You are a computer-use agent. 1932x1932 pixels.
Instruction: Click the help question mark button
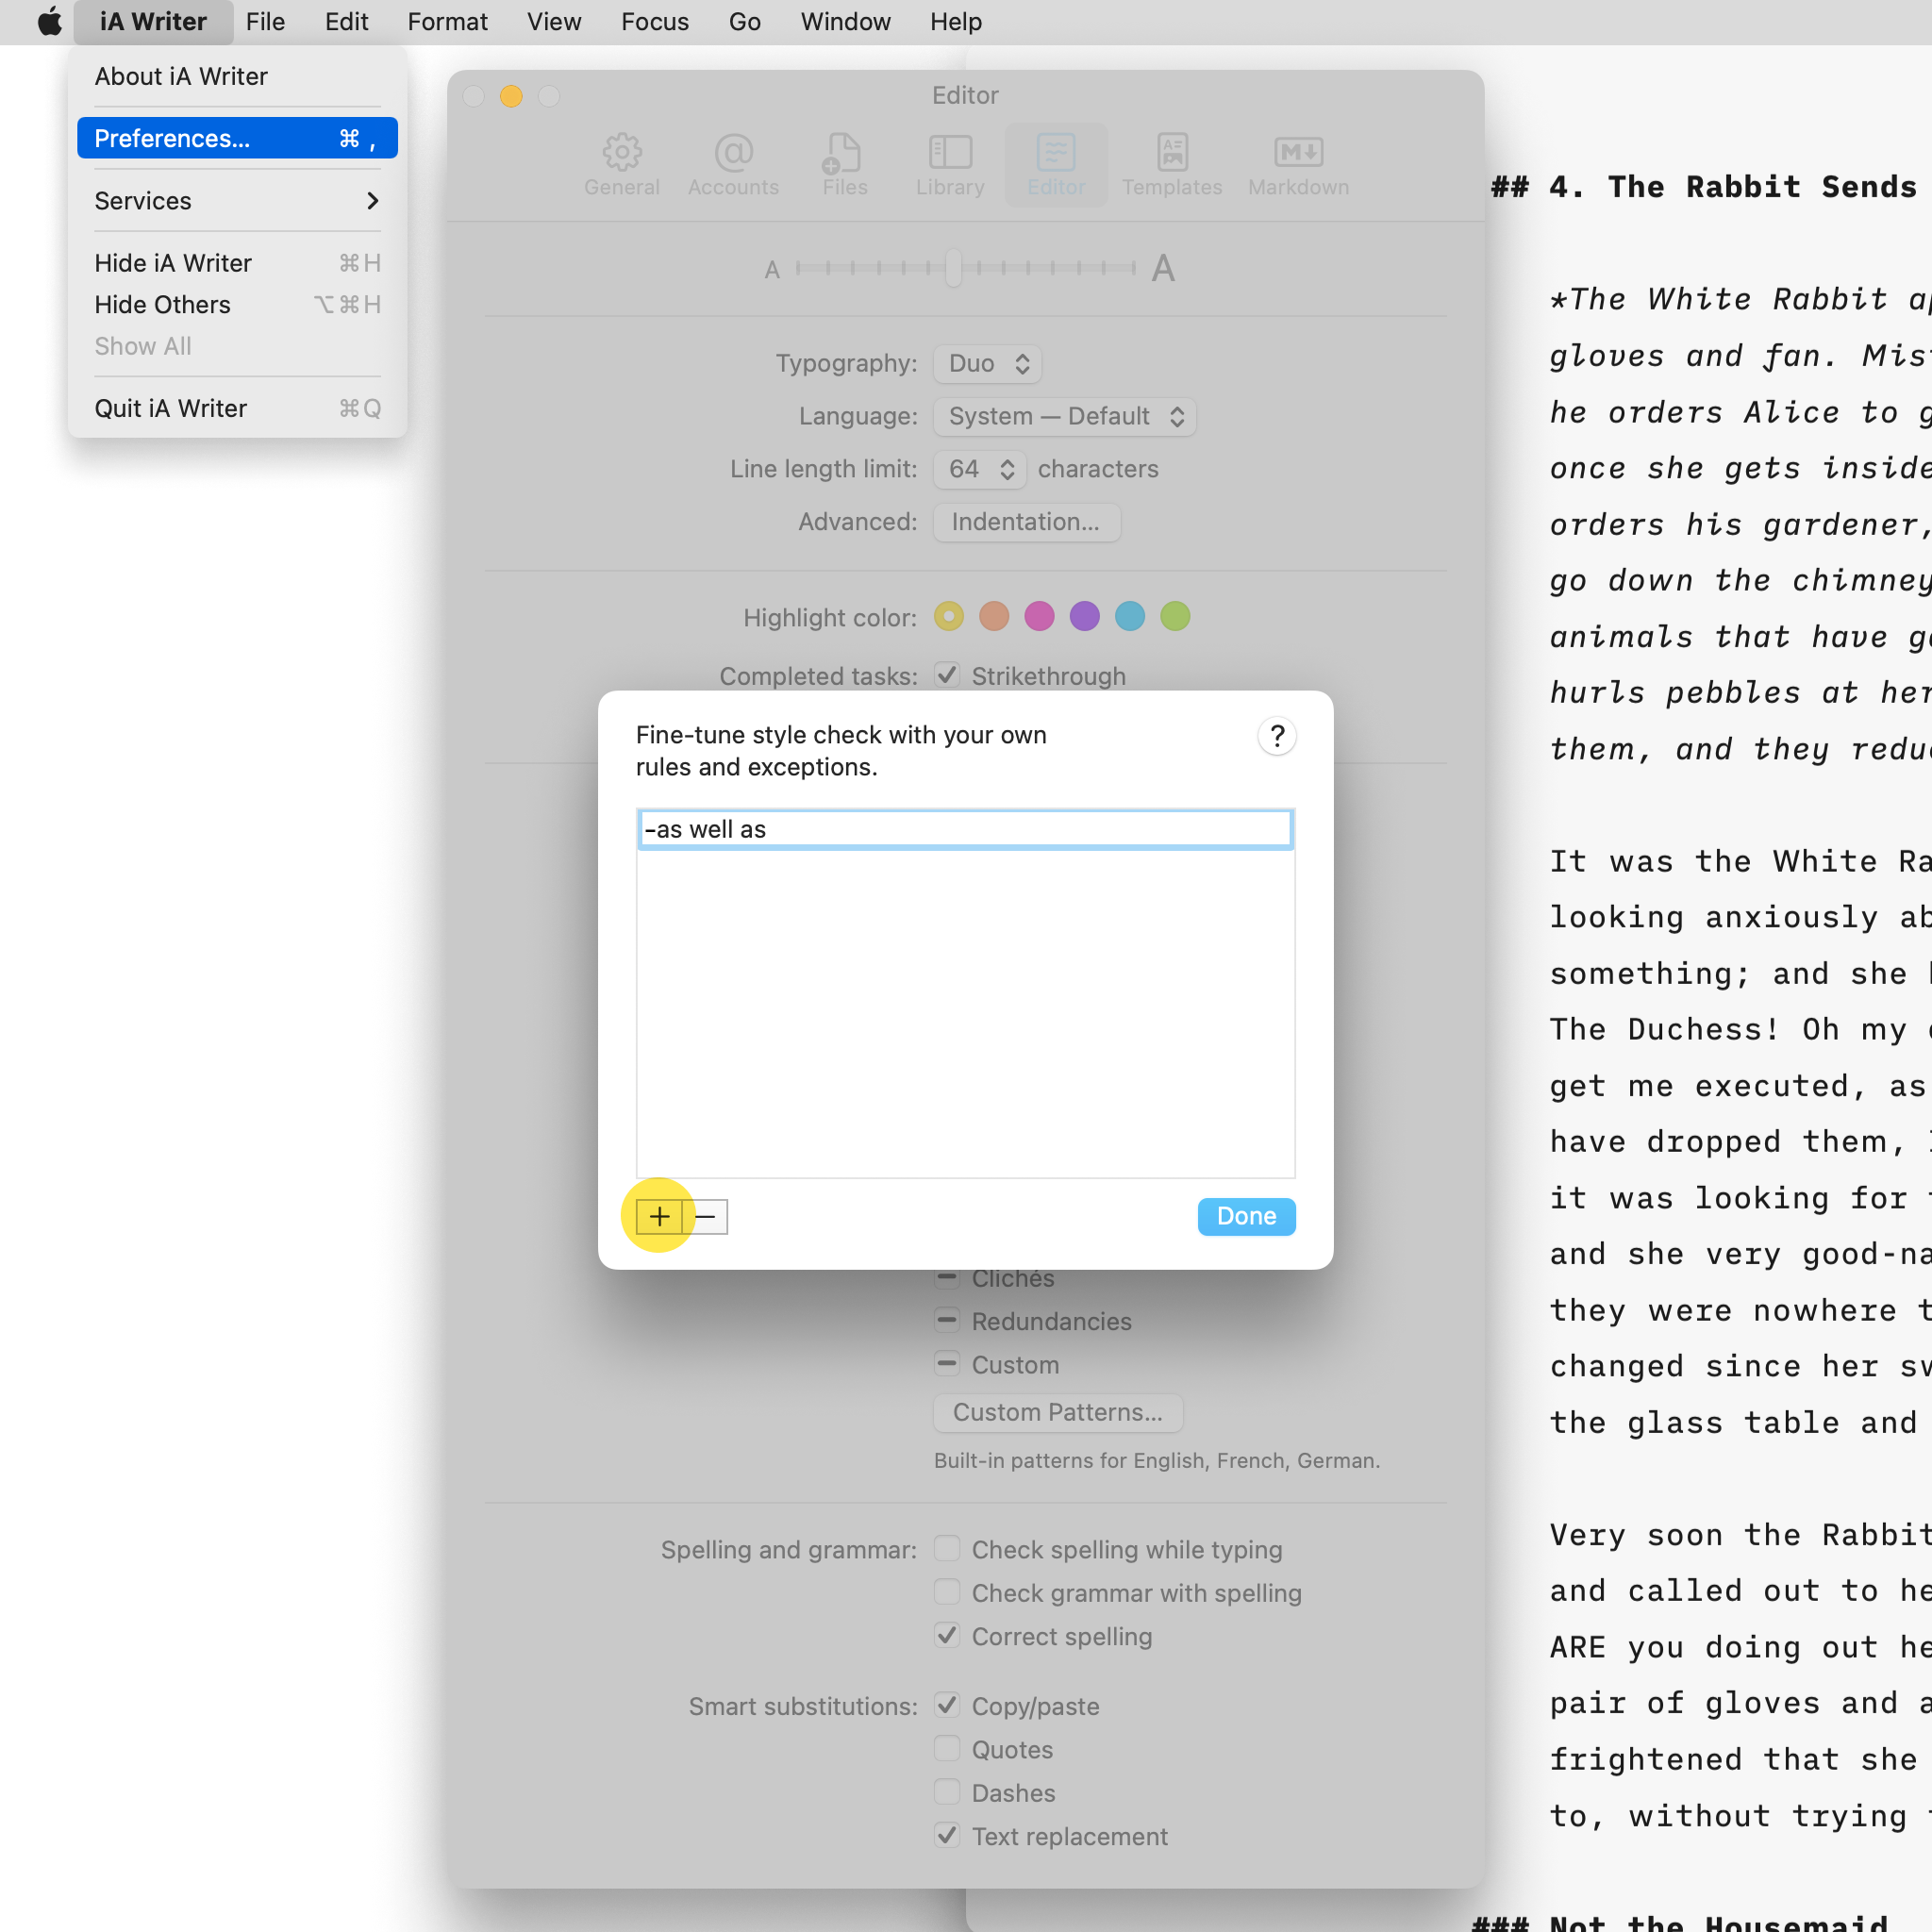click(1276, 737)
